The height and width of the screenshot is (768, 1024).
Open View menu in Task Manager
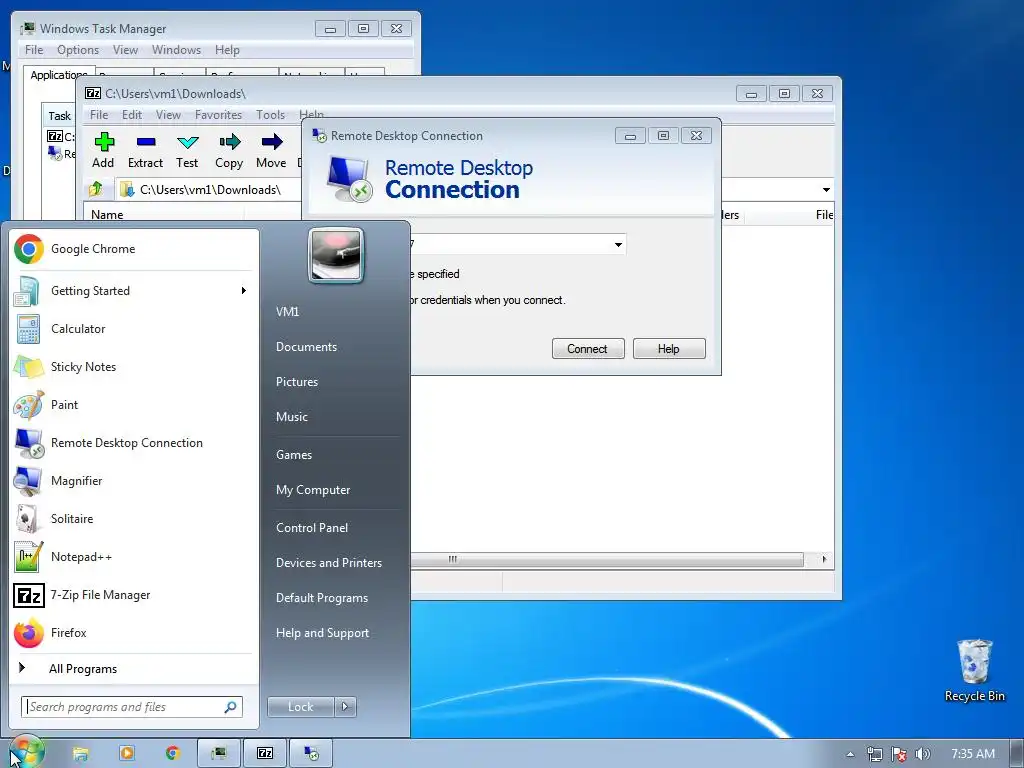pos(125,50)
